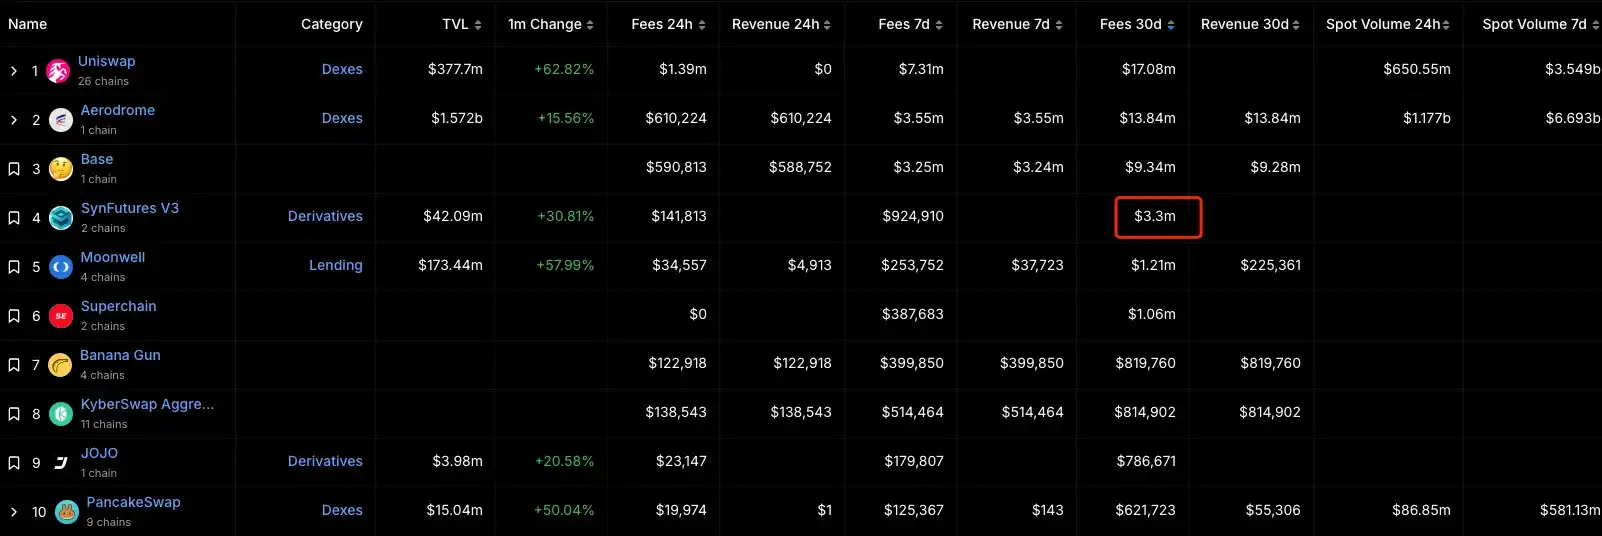Click the Banana Gun logo icon
This screenshot has width=1602, height=536.
61,365
